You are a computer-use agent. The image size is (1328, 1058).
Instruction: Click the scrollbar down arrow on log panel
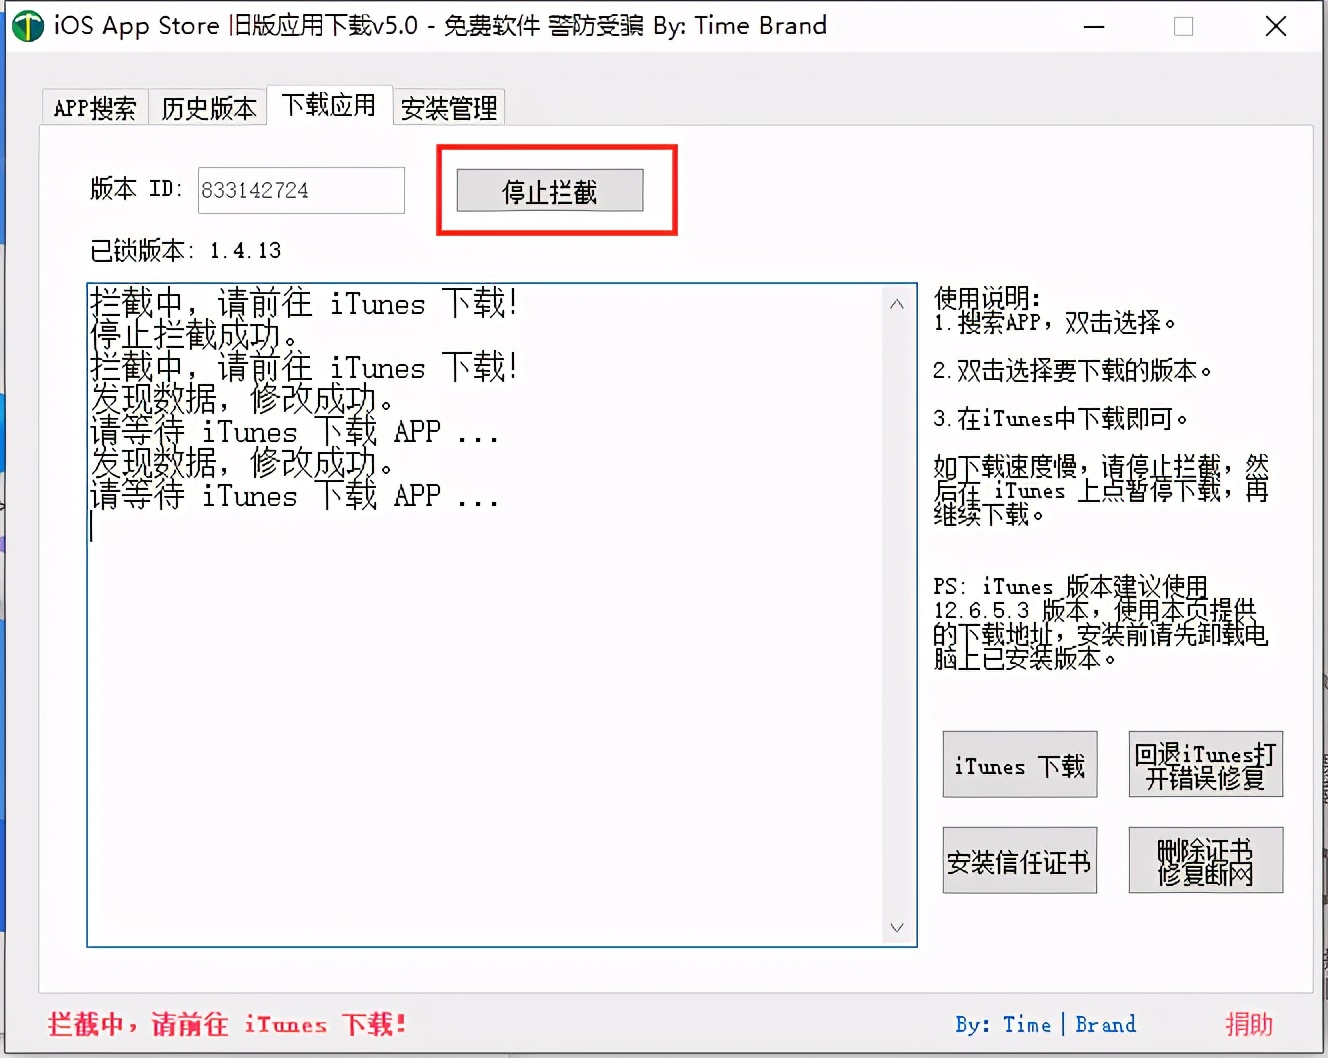pos(896,928)
